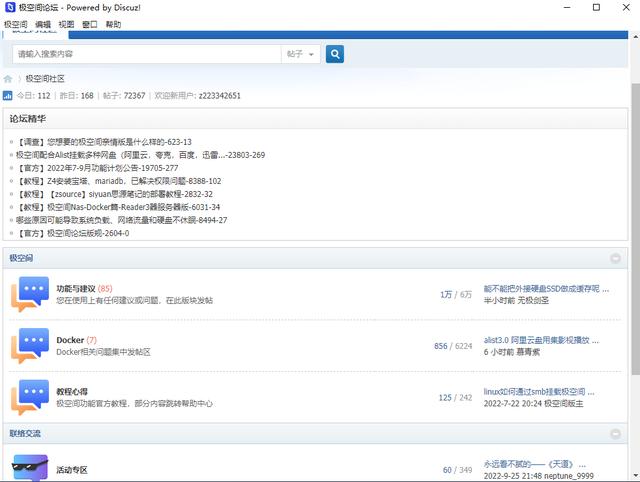Open the 极空间 menu
Viewport: 640px width, 482px height.
pyautogui.click(x=16, y=24)
